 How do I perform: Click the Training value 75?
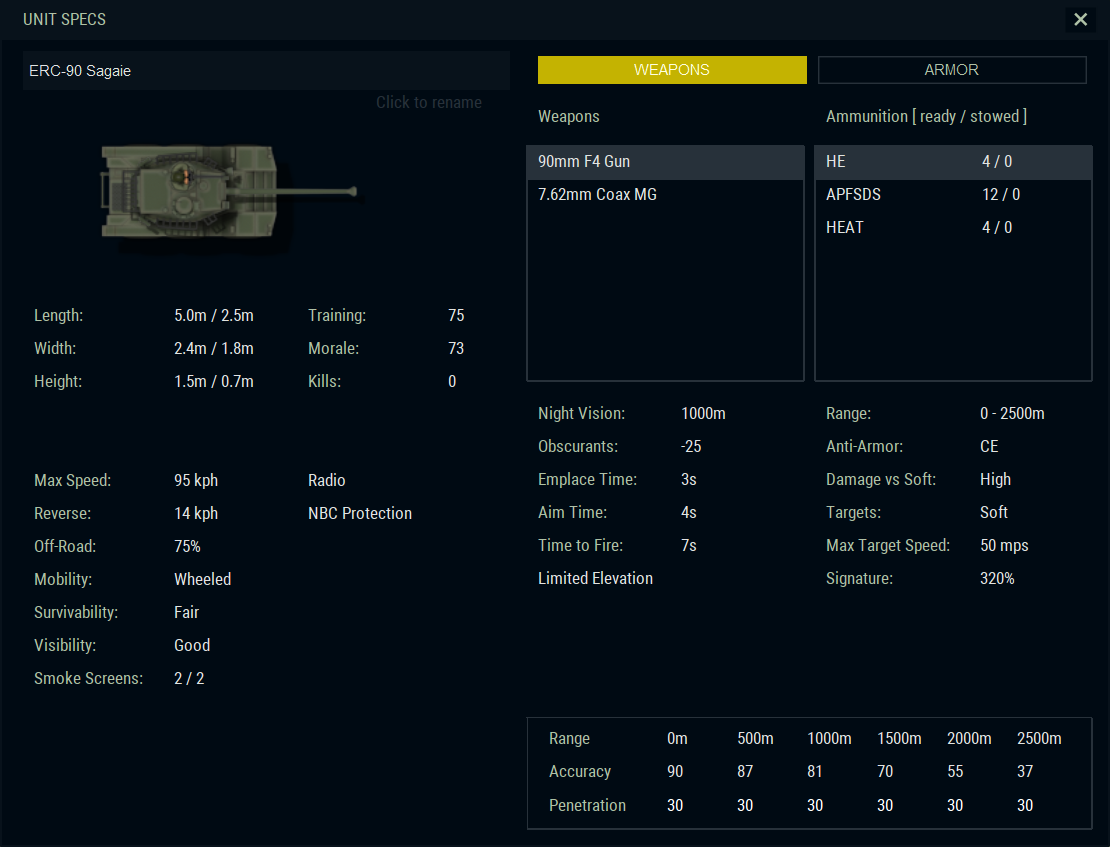[456, 316]
